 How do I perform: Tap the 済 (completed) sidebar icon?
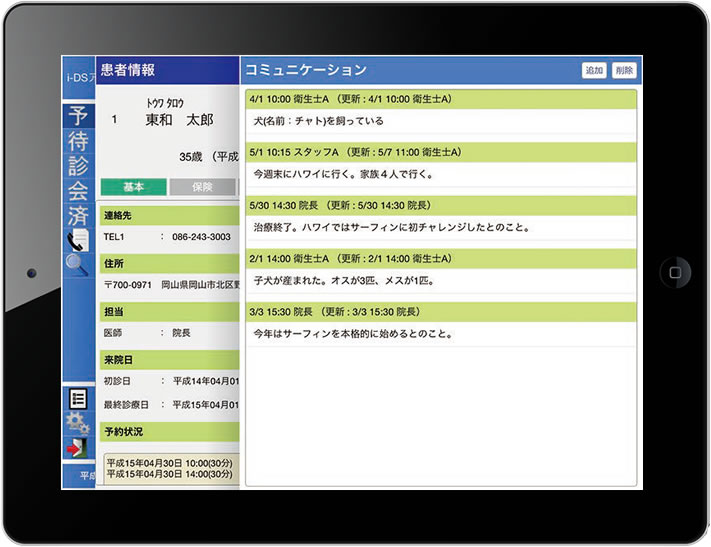[78, 216]
